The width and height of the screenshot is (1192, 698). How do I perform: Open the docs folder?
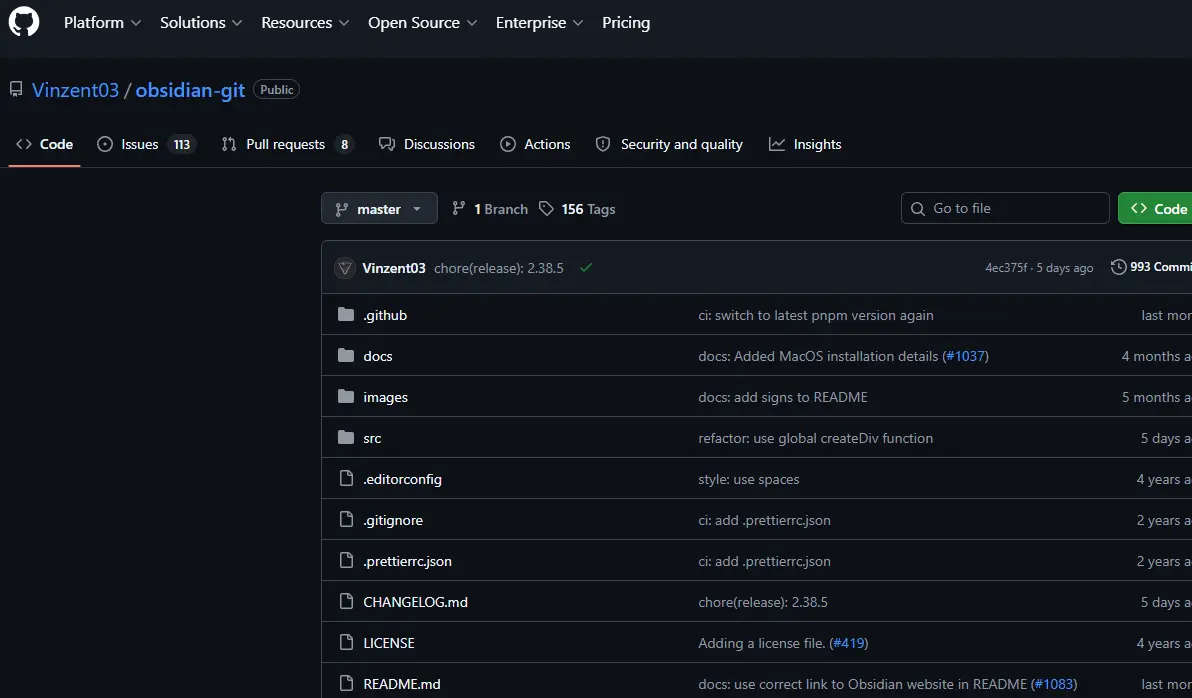pyautogui.click(x=378, y=356)
